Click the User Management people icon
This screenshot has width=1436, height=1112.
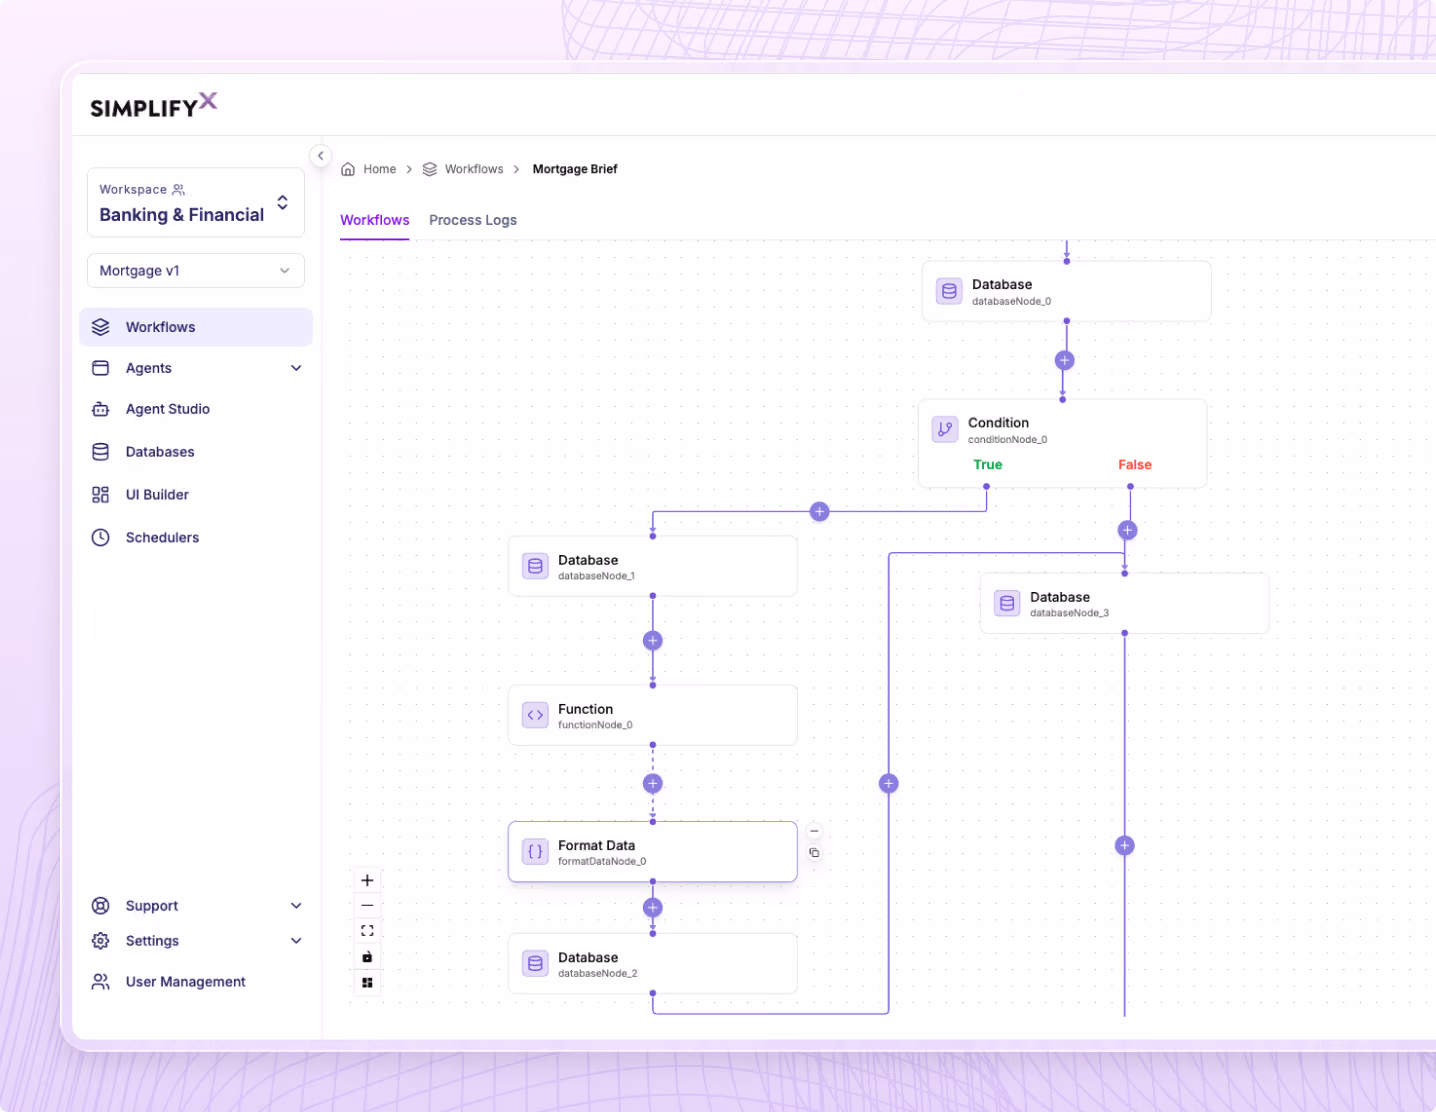[x=100, y=982]
